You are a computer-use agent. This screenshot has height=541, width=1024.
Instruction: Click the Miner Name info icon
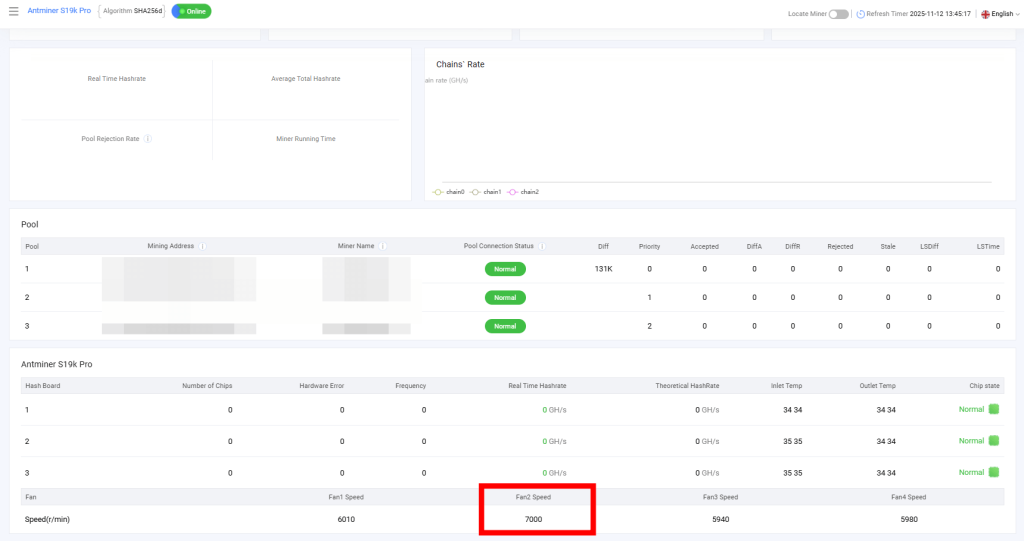tap(382, 246)
